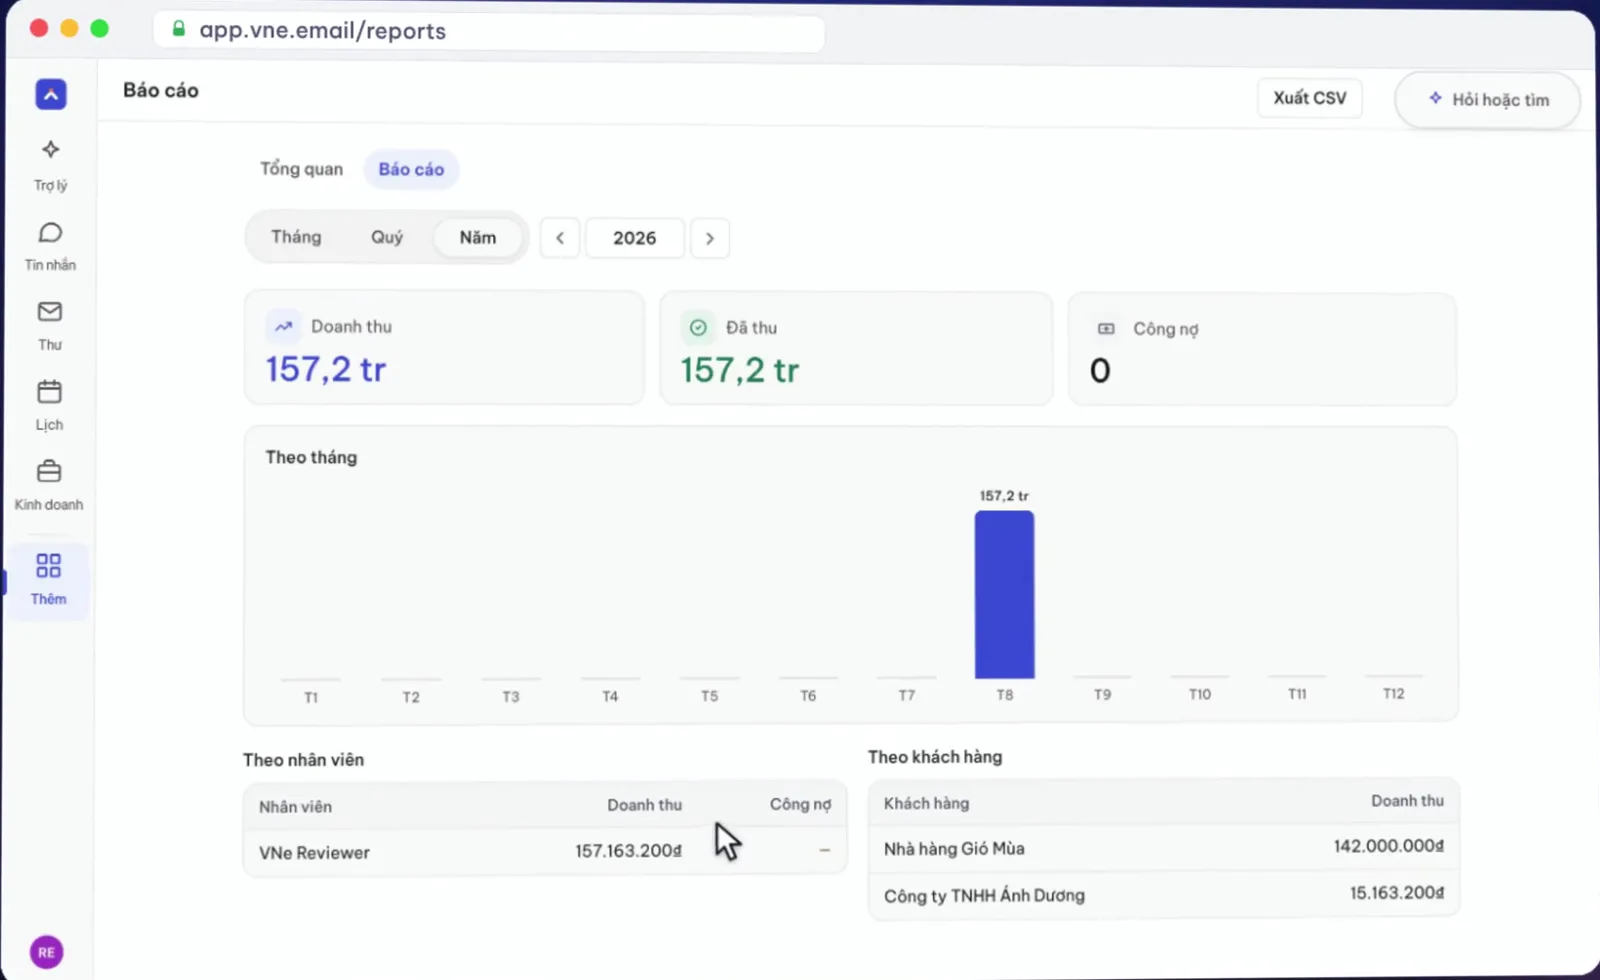Open the RE user avatar

pyautogui.click(x=46, y=952)
